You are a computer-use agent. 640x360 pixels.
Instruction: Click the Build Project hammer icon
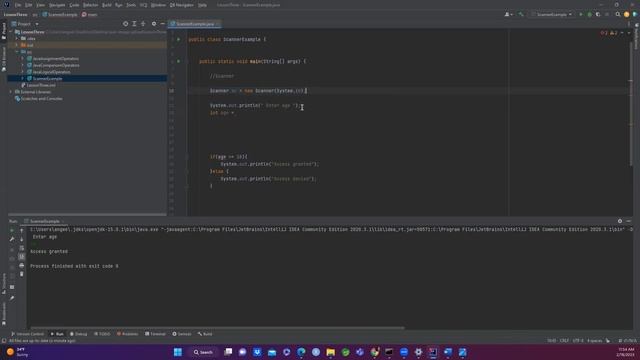(x=521, y=14)
